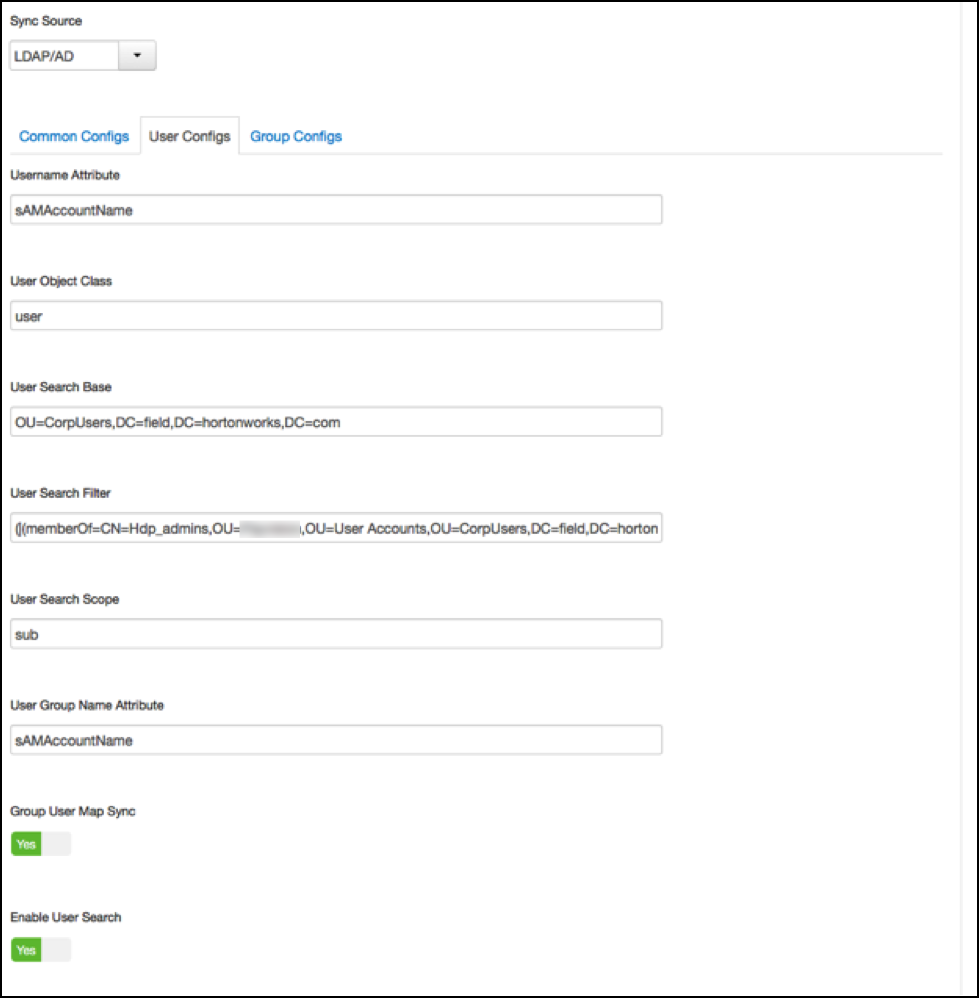Viewport: 979px width, 998px height.
Task: Click the Username Attribute label text
Action: pos(65,175)
